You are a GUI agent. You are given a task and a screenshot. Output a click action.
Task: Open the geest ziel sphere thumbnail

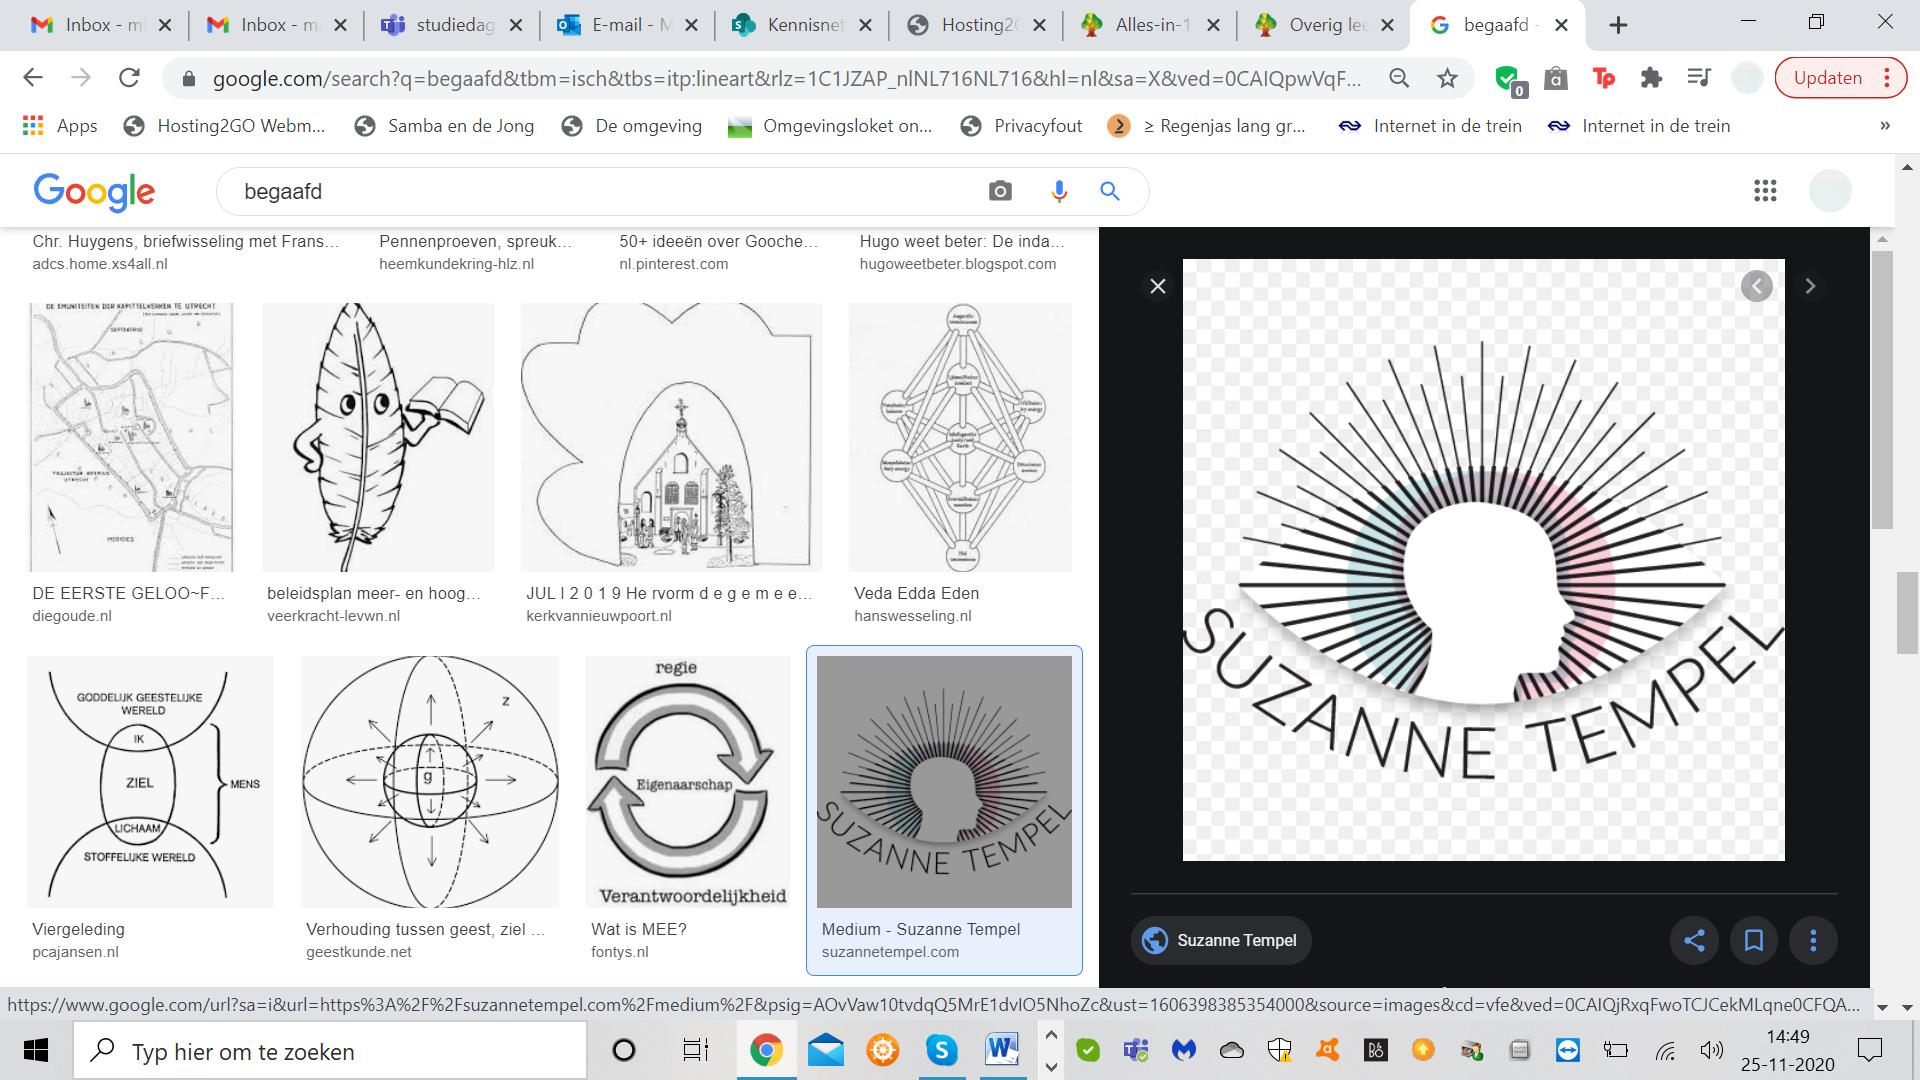pos(430,782)
